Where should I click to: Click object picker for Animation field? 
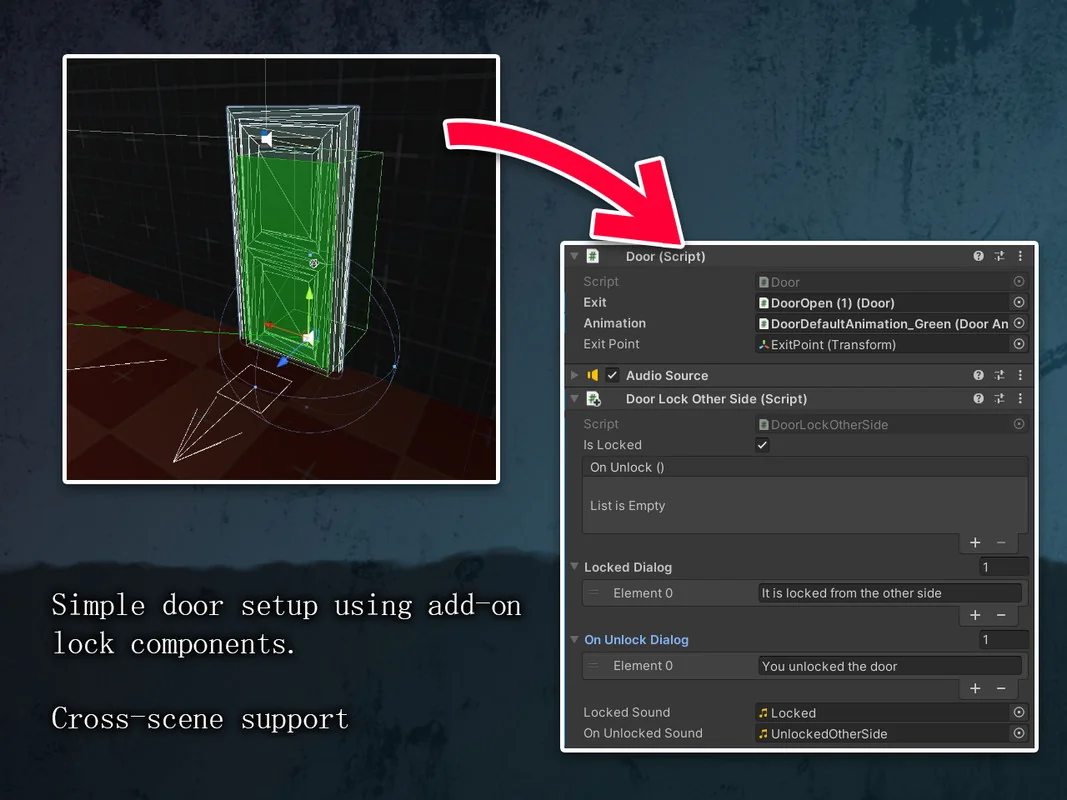tap(1019, 324)
